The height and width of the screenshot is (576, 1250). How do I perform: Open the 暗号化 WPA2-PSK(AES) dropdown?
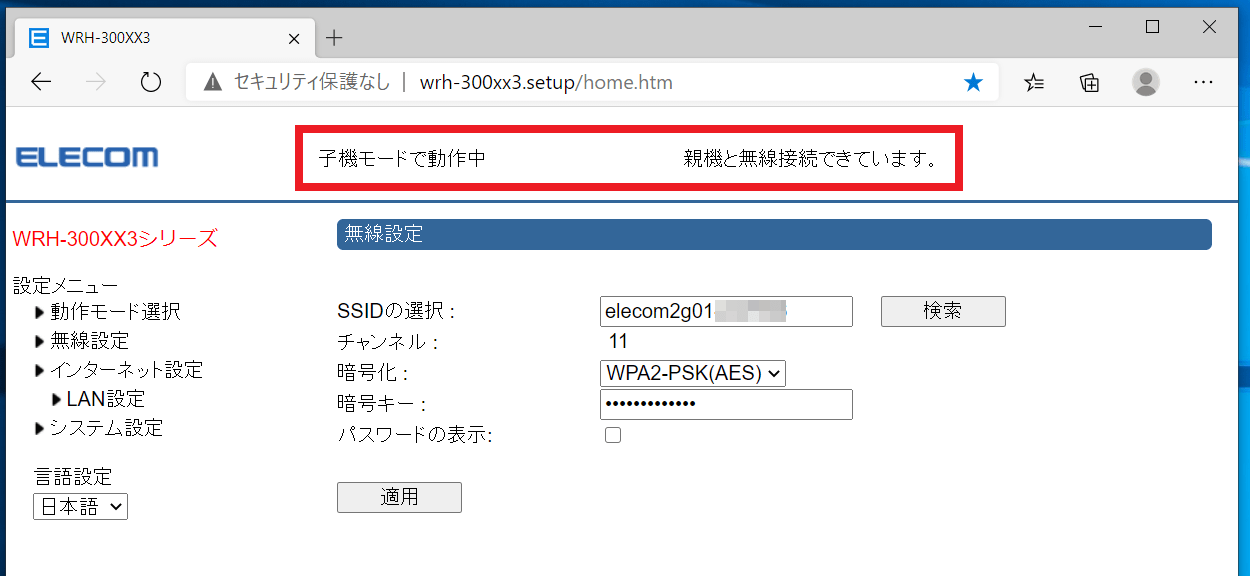pyautogui.click(x=693, y=373)
